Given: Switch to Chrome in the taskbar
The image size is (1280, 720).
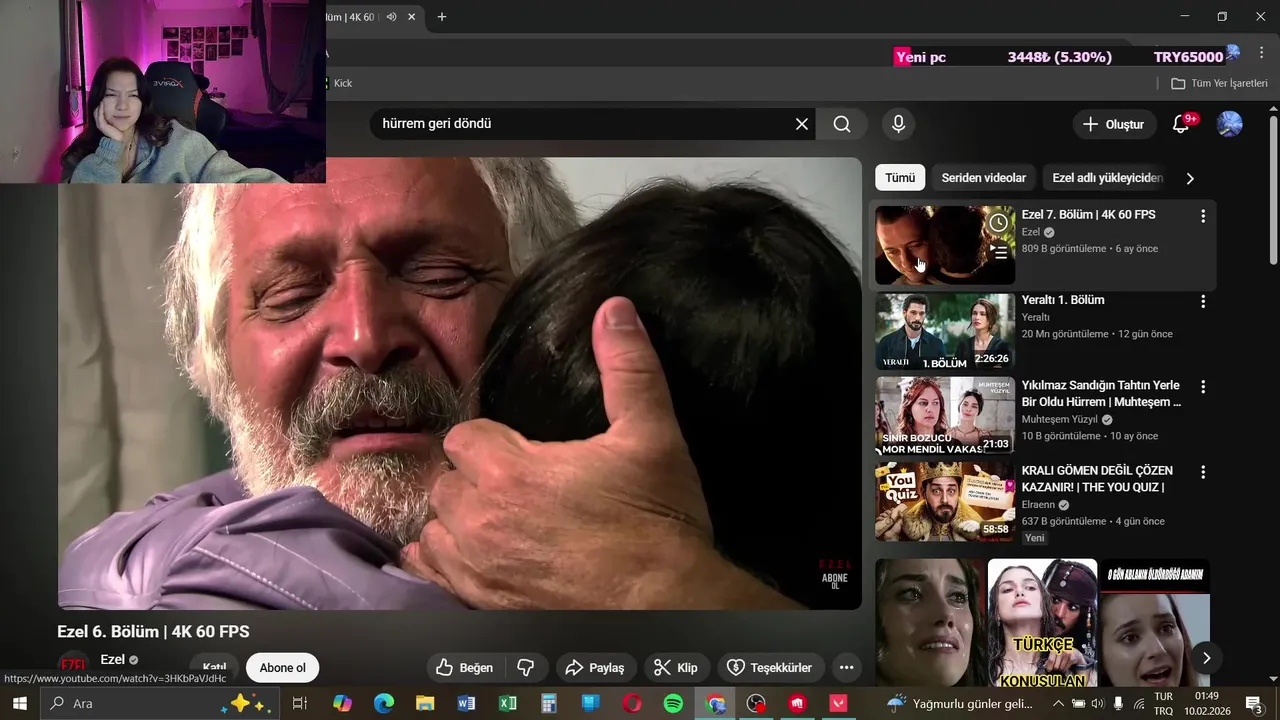Looking at the screenshot, I should click(715, 704).
